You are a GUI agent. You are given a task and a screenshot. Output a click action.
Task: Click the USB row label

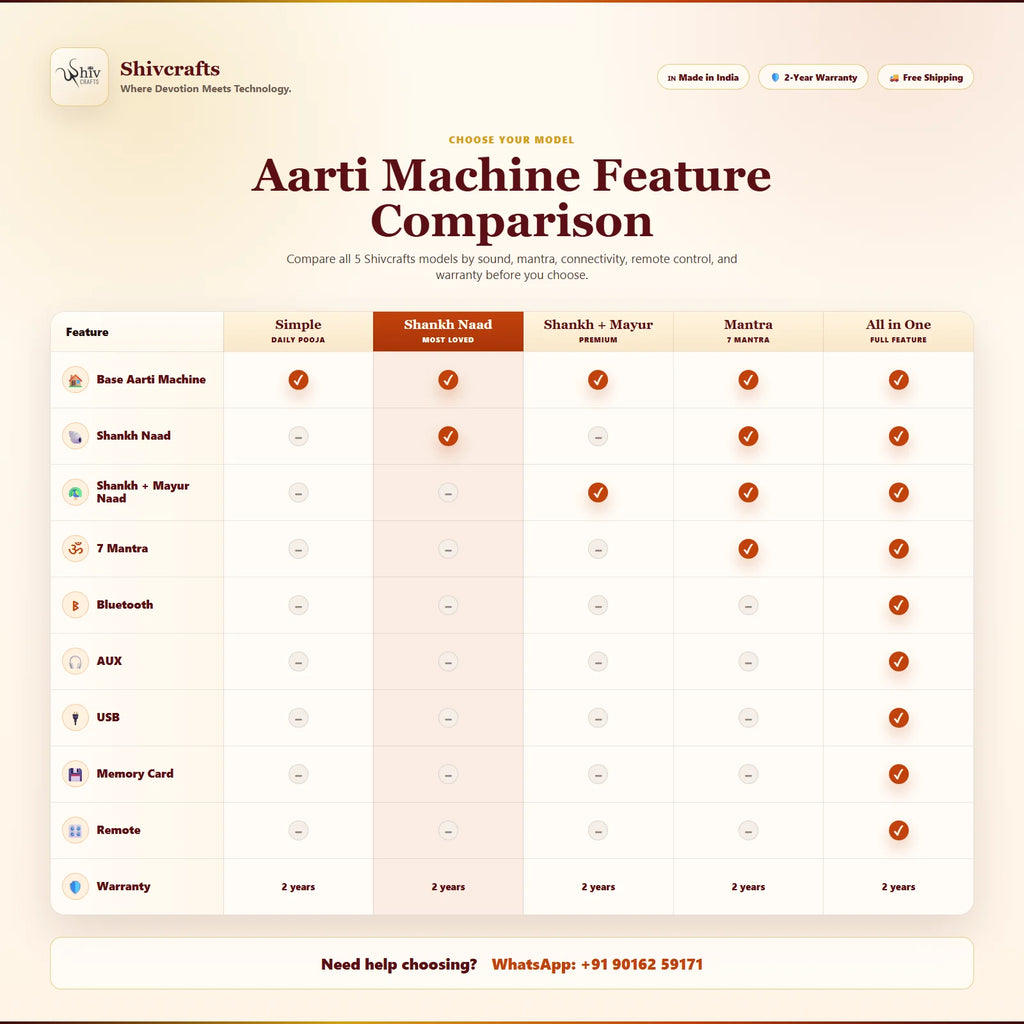(x=108, y=717)
